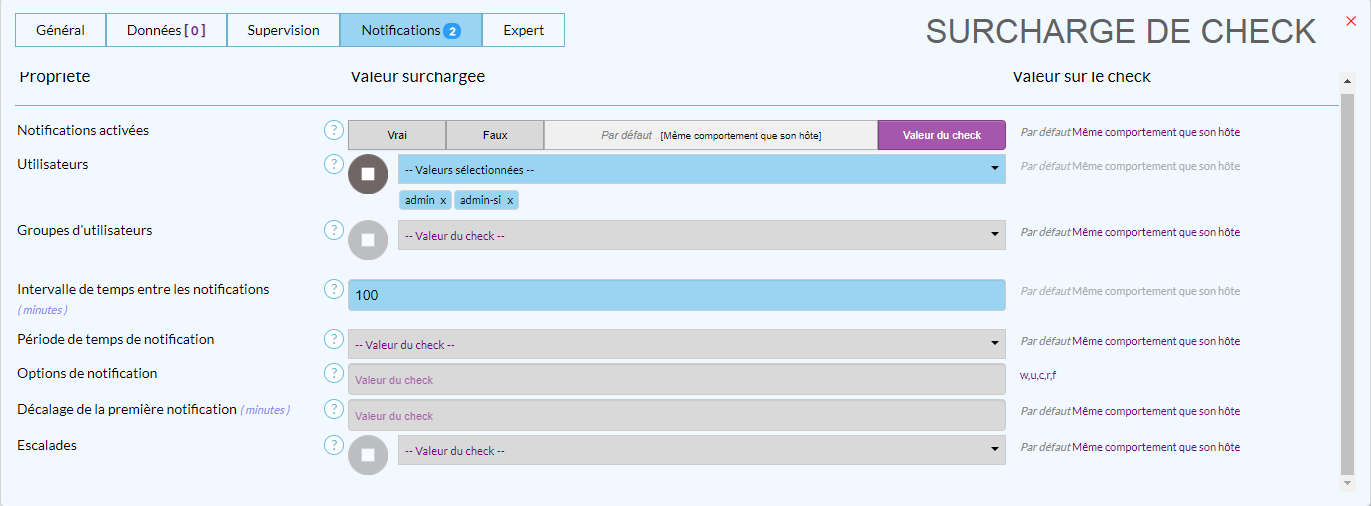Click the notification interval field showing 100
Screen dimensions: 1371x506
coord(676,295)
